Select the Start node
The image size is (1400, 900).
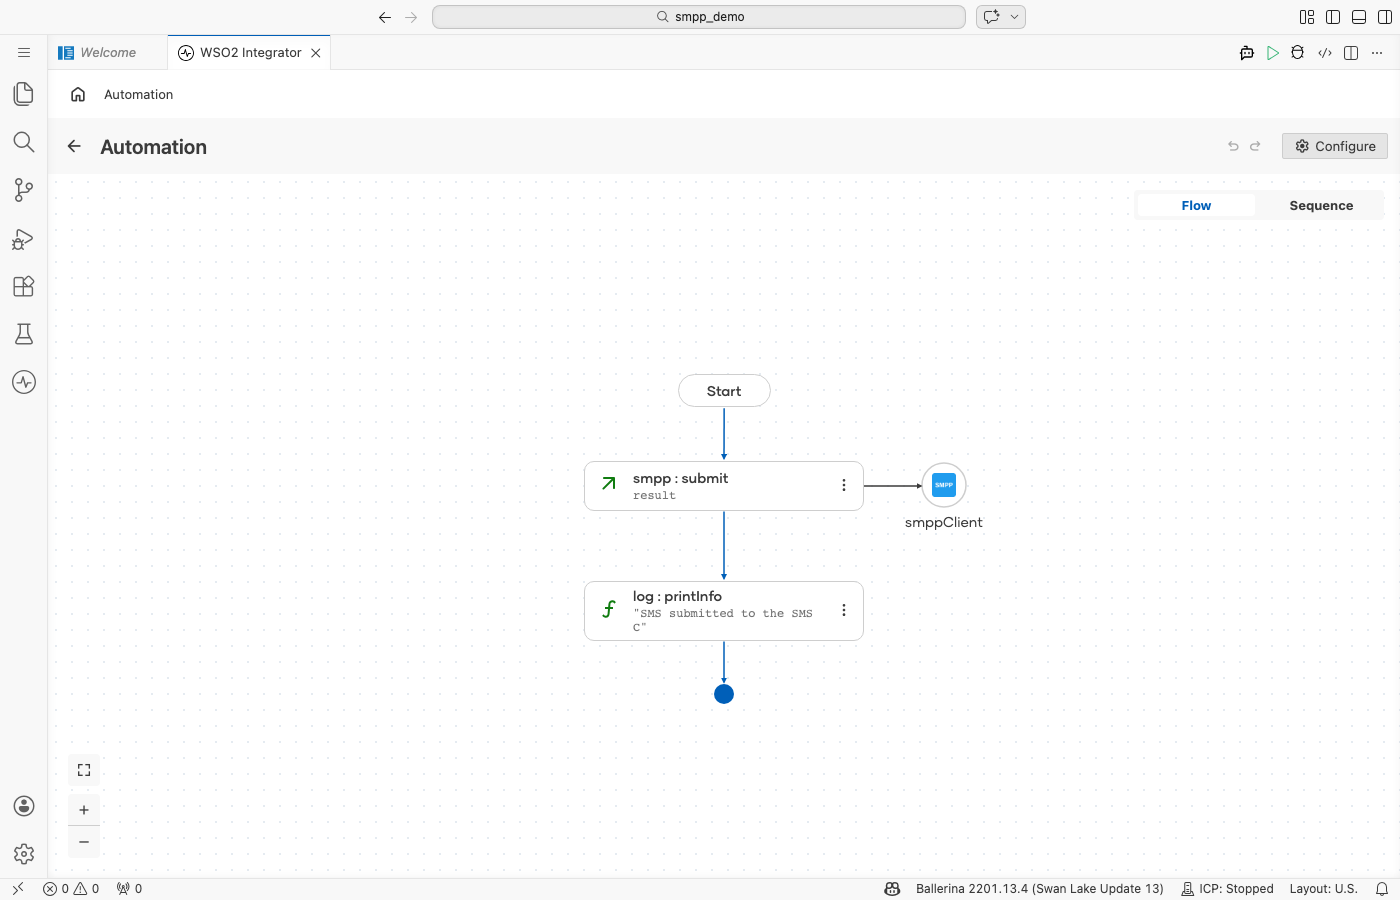[x=724, y=391]
